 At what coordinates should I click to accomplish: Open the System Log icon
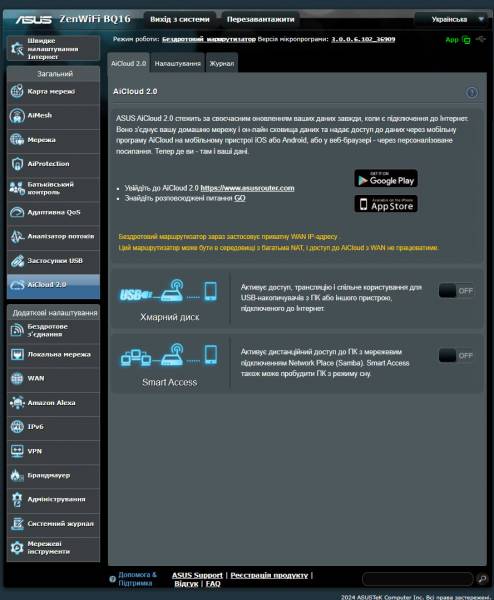17,523
